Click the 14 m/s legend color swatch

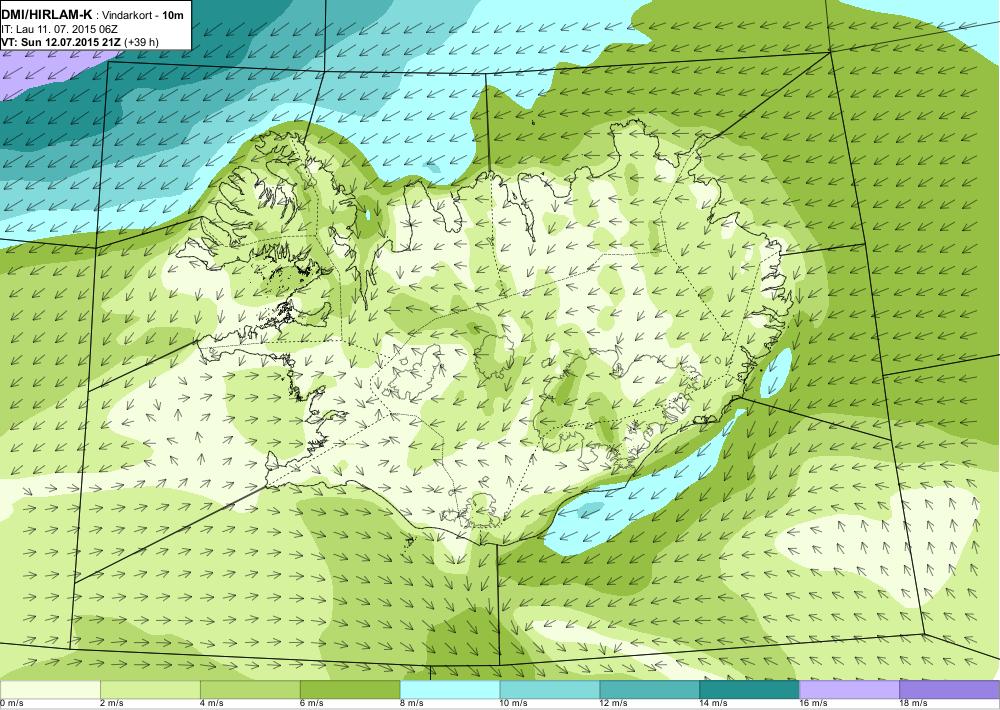tap(750, 690)
